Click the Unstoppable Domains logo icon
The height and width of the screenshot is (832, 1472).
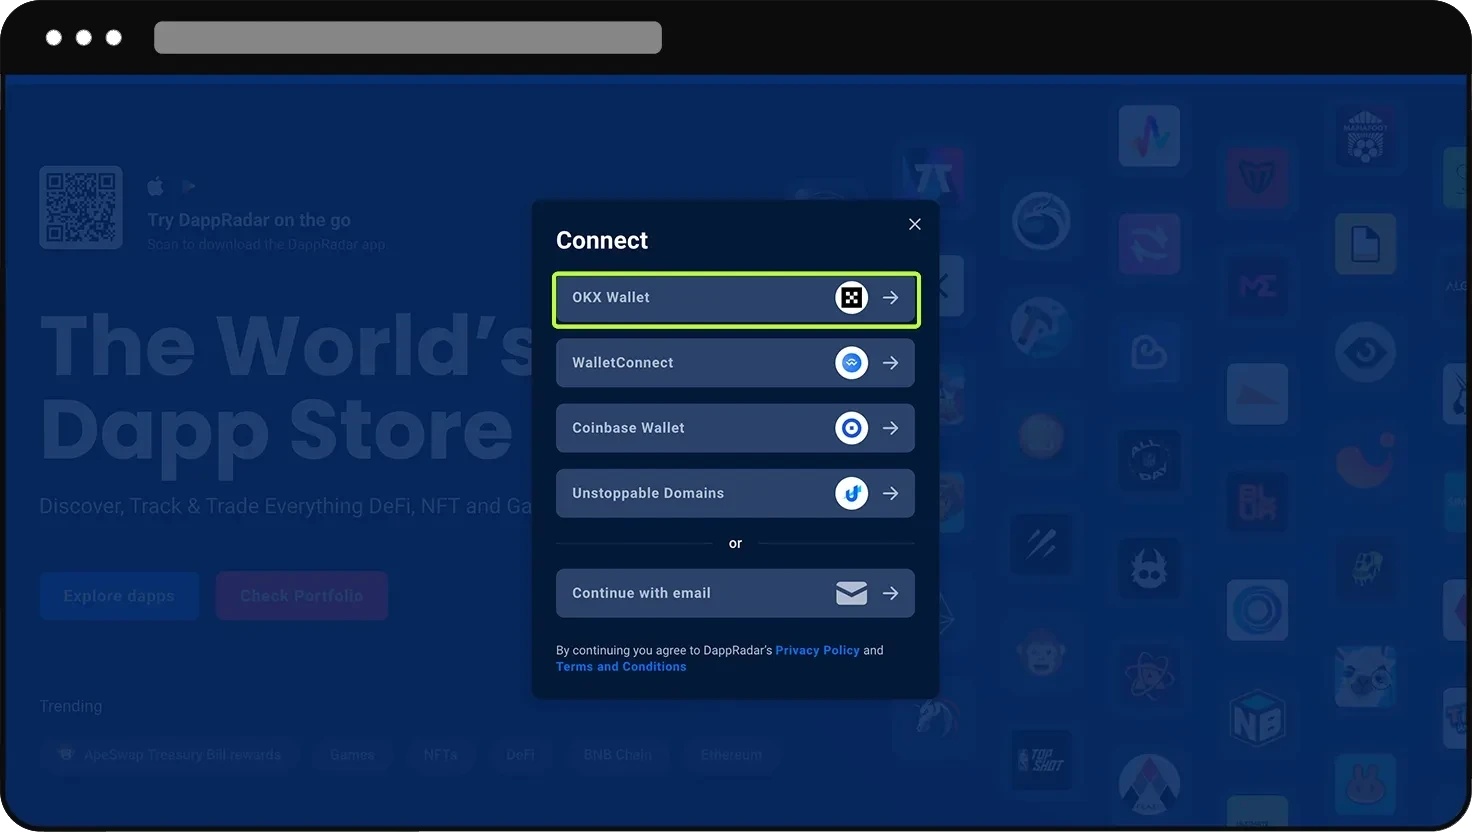(851, 493)
